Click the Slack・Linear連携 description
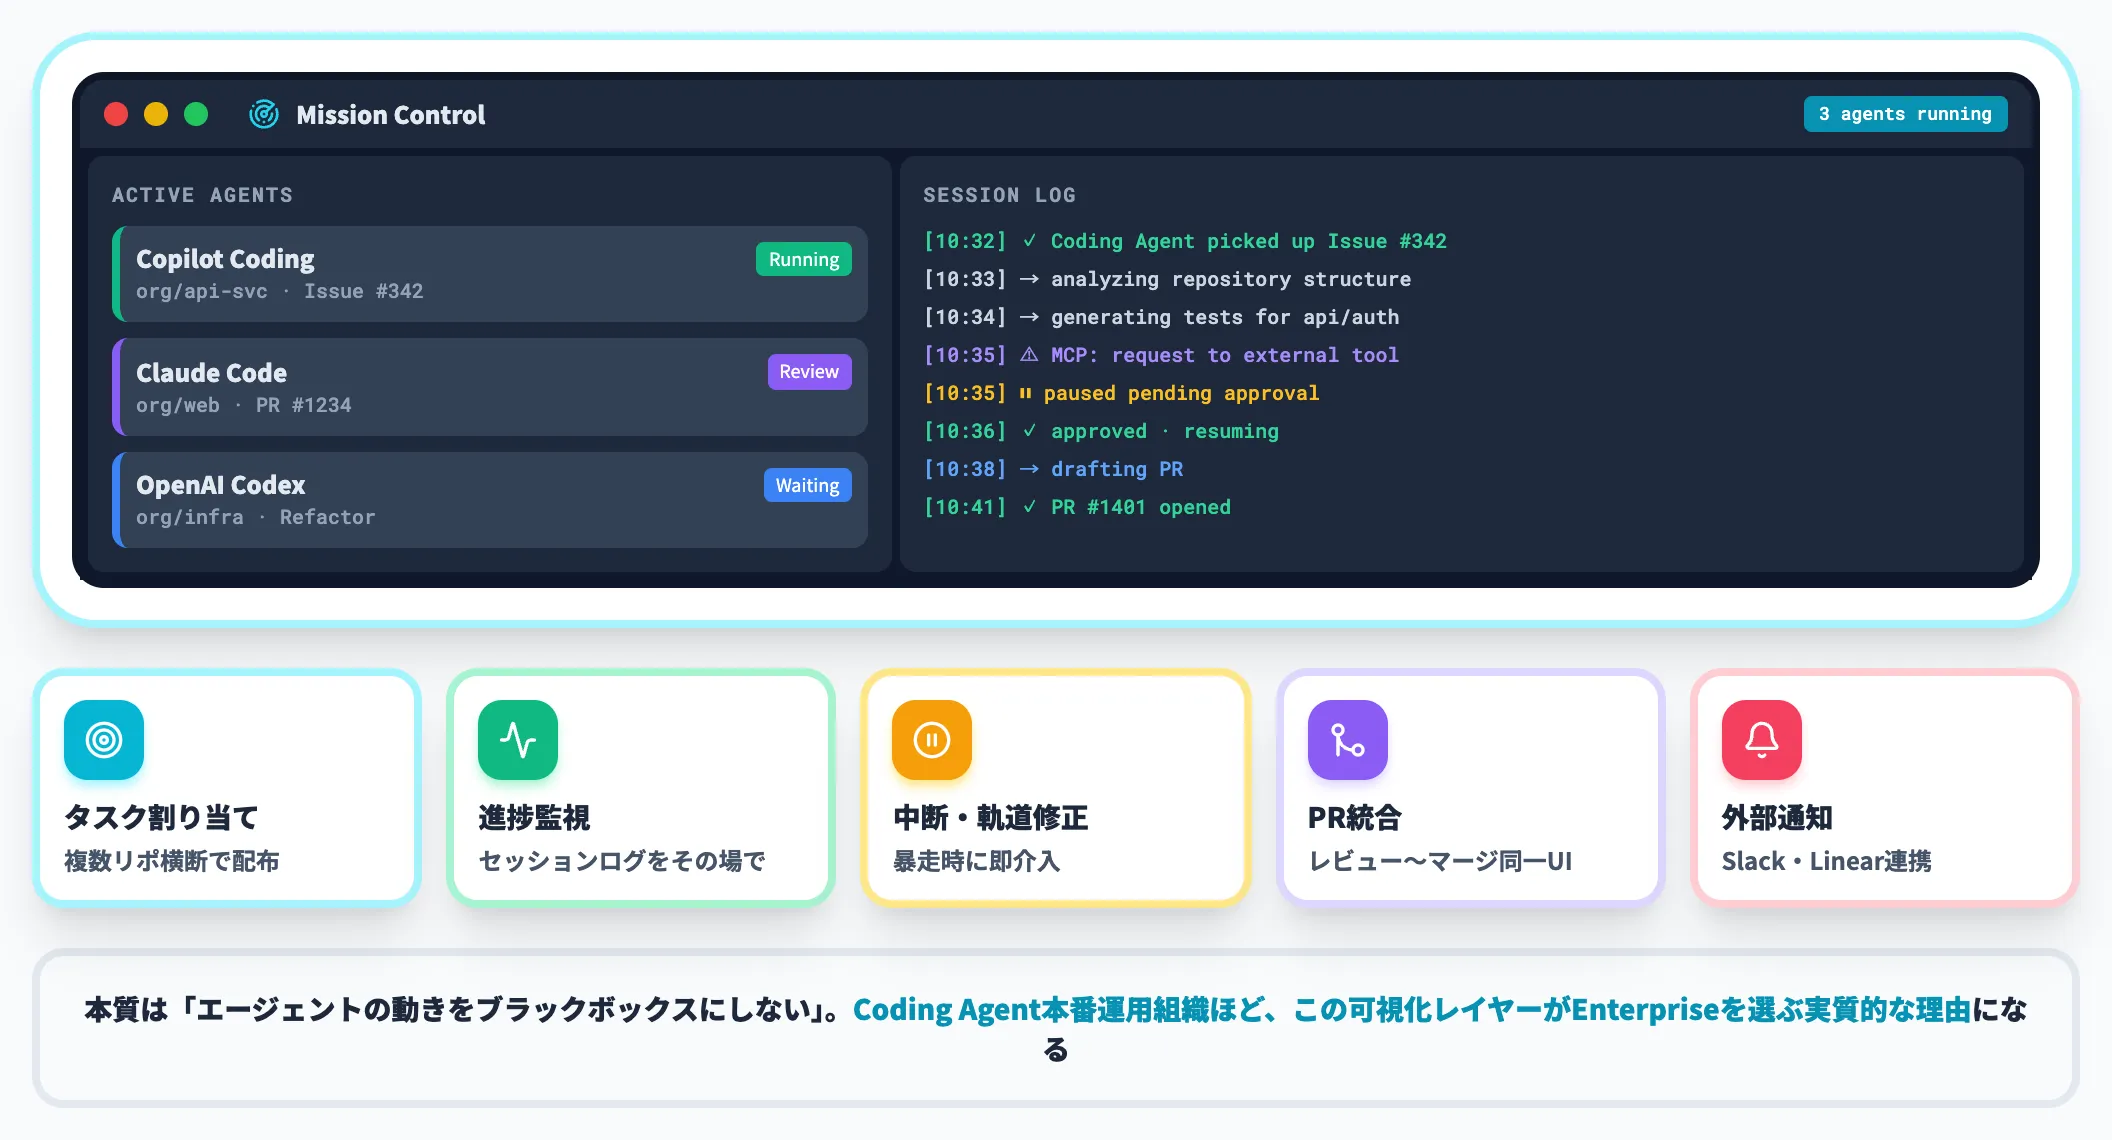The image size is (2112, 1140). [1827, 861]
